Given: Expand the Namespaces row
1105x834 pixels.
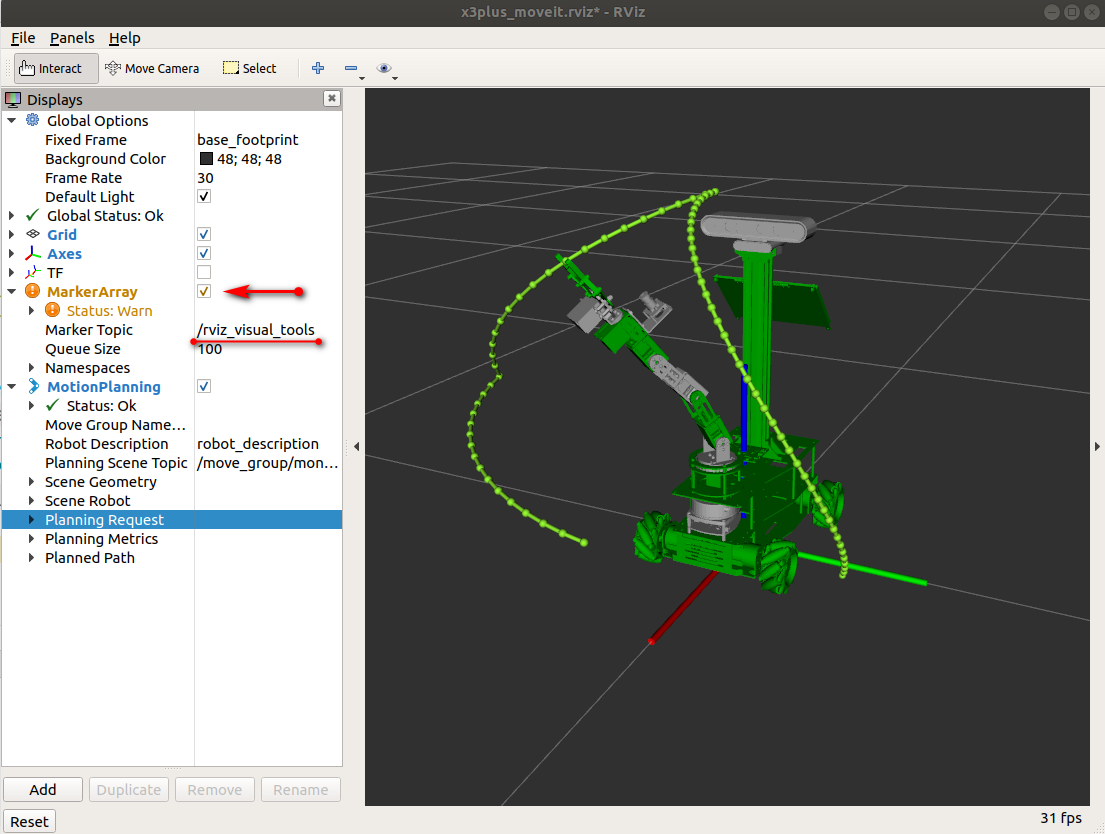Looking at the screenshot, I should 31,368.
